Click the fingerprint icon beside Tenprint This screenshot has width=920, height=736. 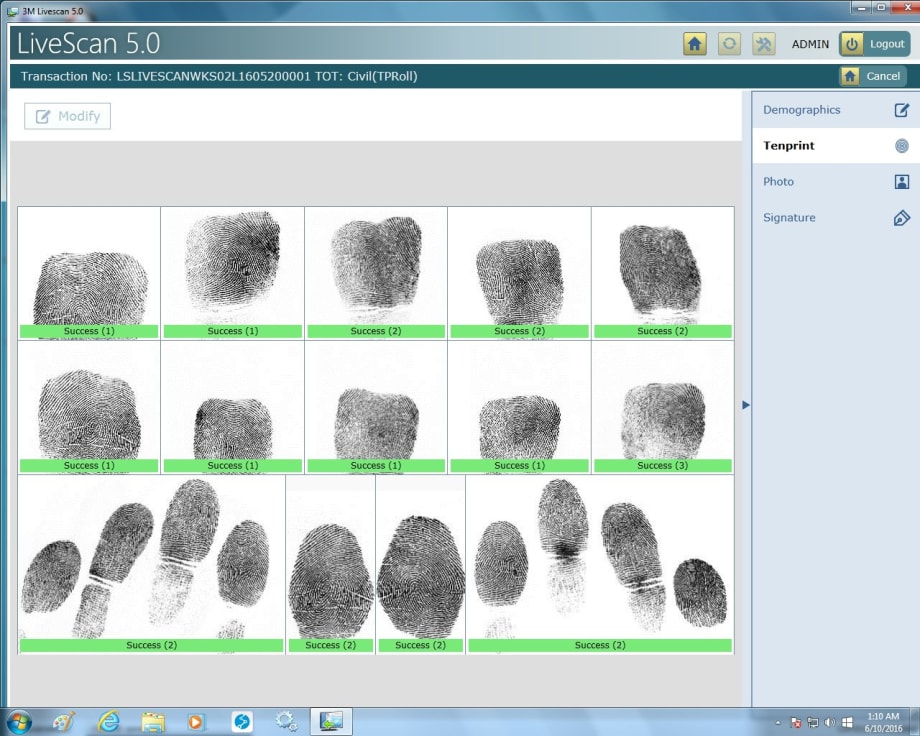click(x=901, y=145)
